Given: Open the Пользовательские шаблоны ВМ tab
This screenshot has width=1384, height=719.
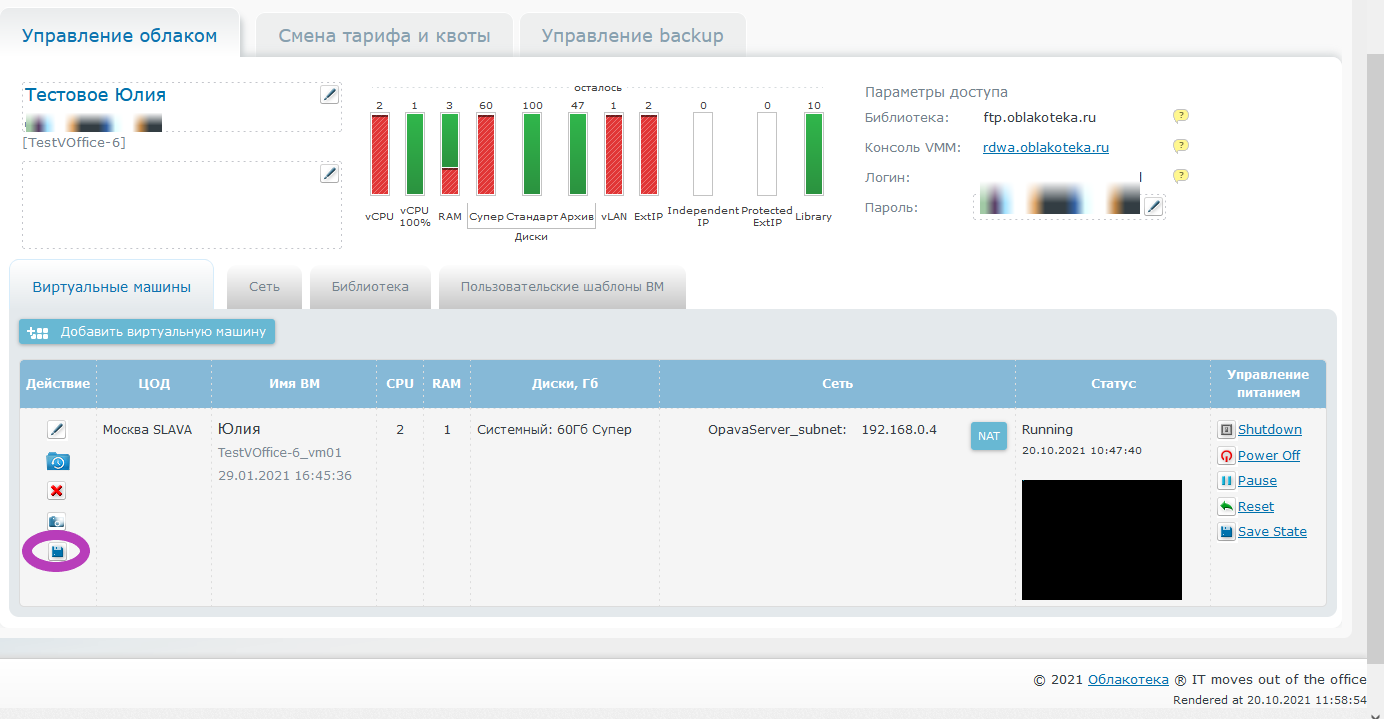Looking at the screenshot, I should [562, 287].
